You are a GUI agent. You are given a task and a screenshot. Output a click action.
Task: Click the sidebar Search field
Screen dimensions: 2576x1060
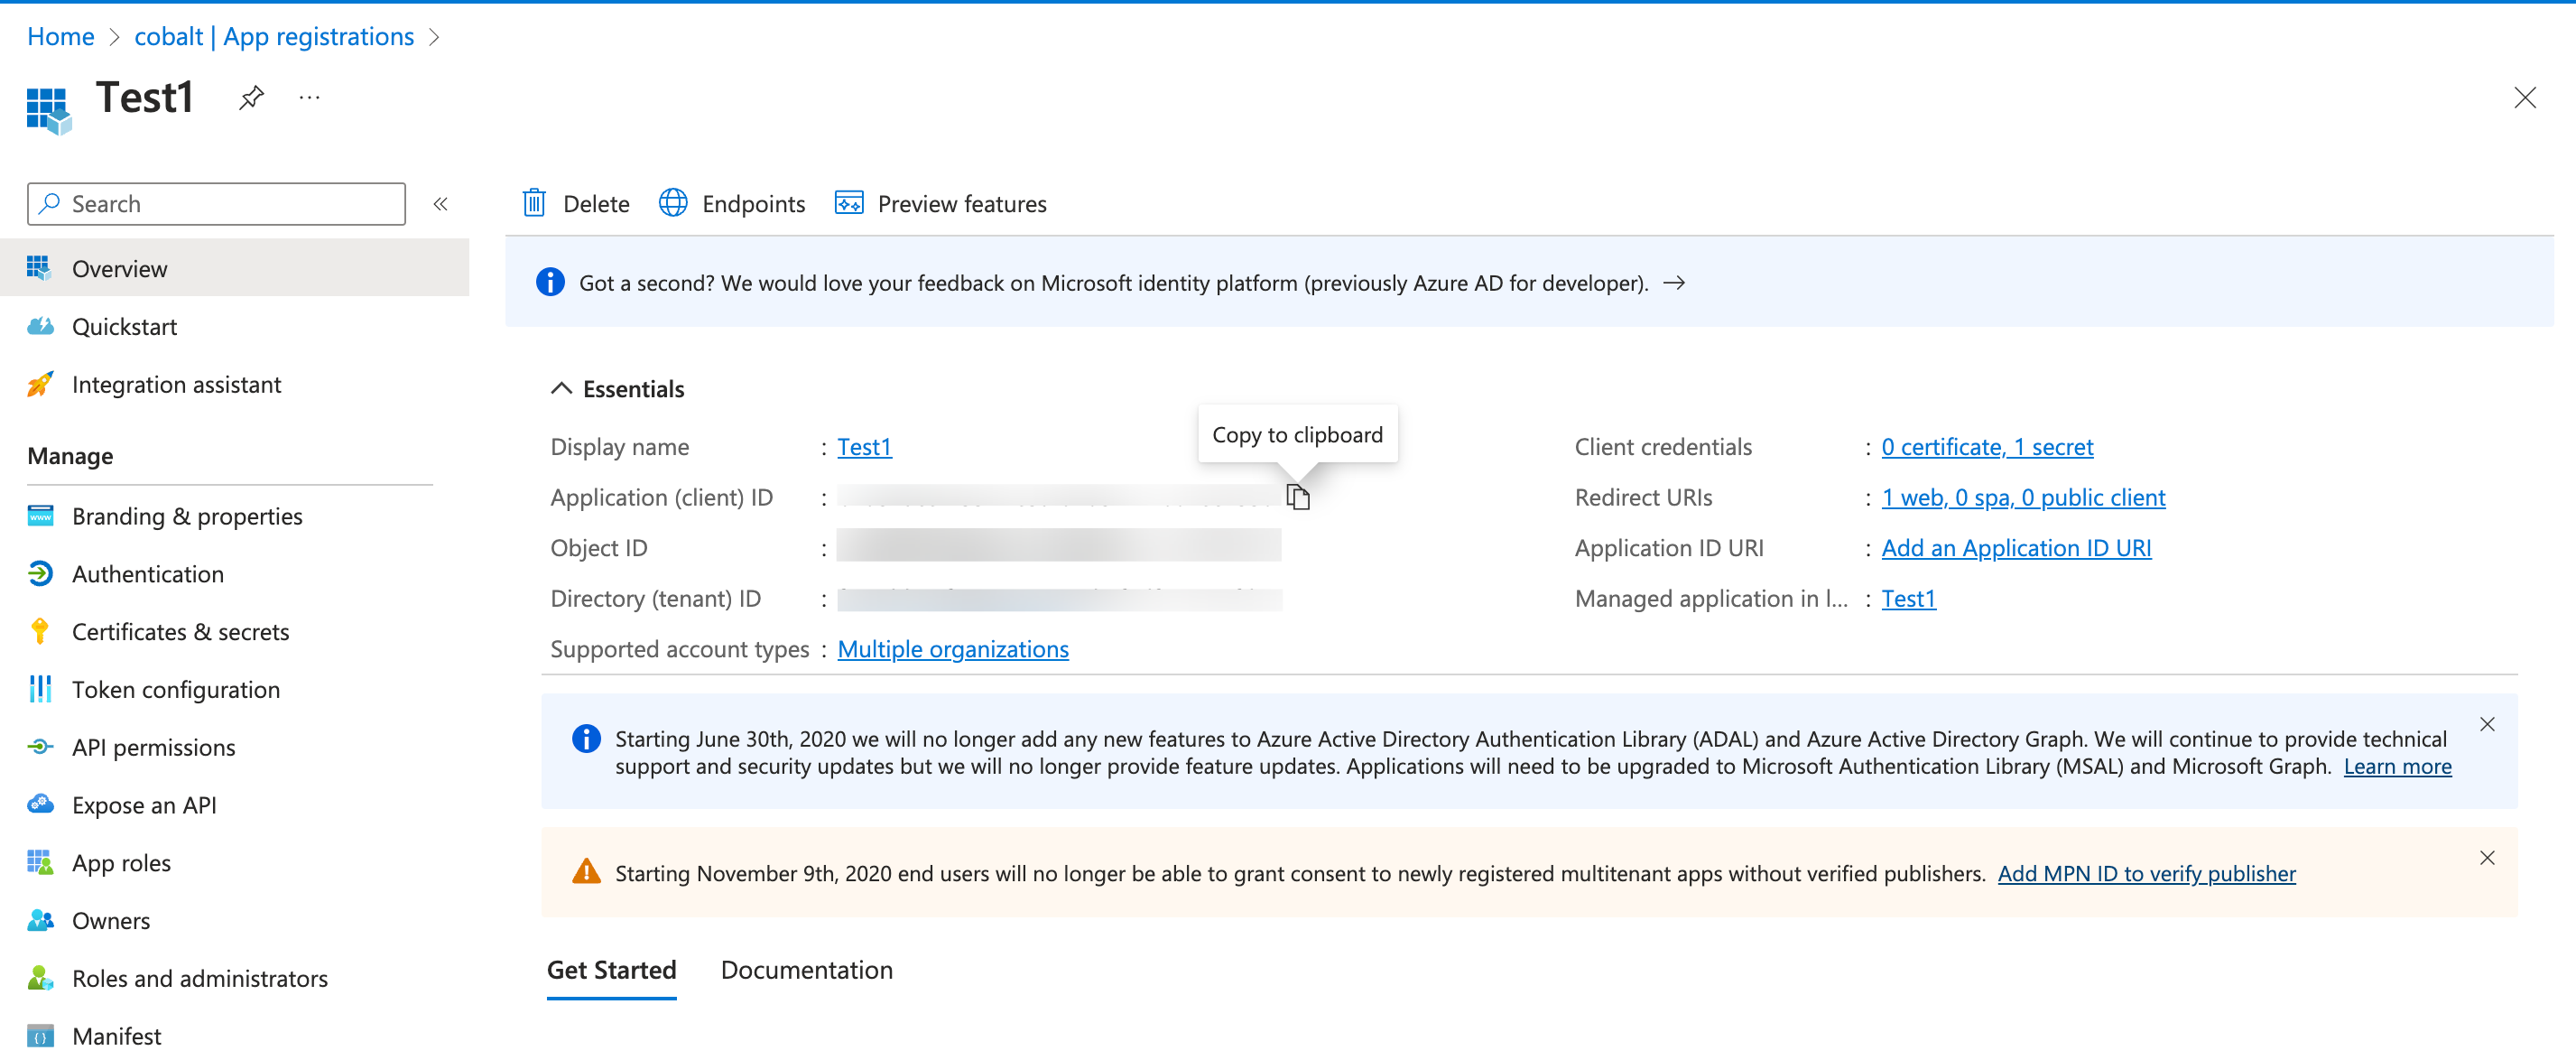216,203
